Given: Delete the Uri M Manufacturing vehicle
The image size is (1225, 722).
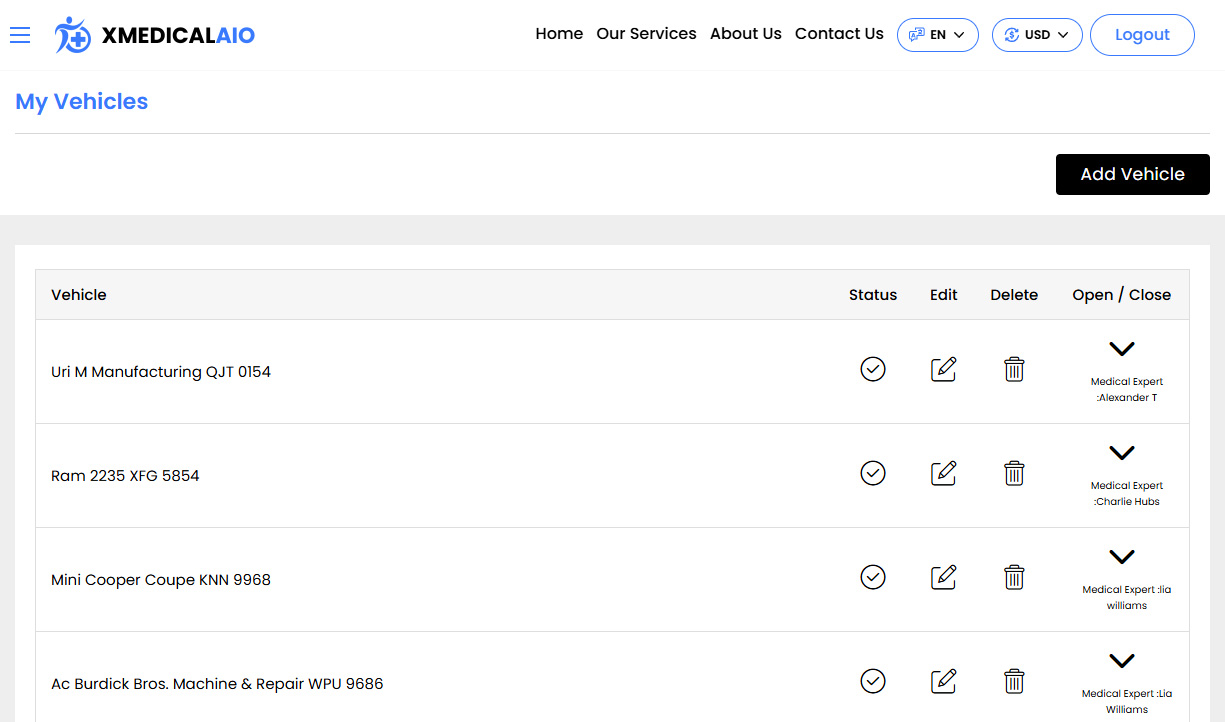Looking at the screenshot, I should [x=1014, y=369].
